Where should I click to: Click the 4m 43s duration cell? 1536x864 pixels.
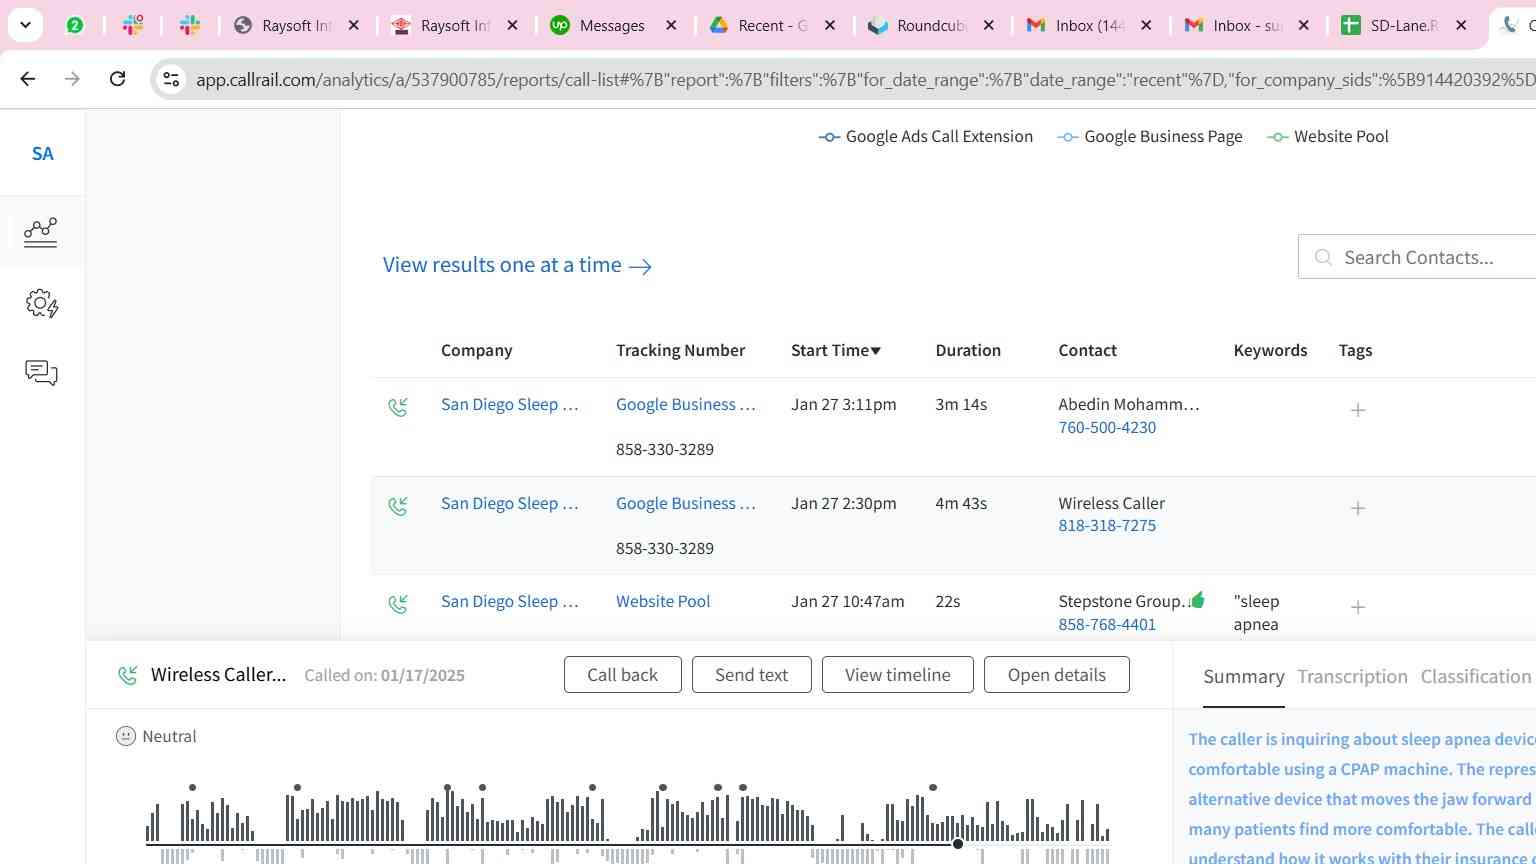tap(961, 503)
